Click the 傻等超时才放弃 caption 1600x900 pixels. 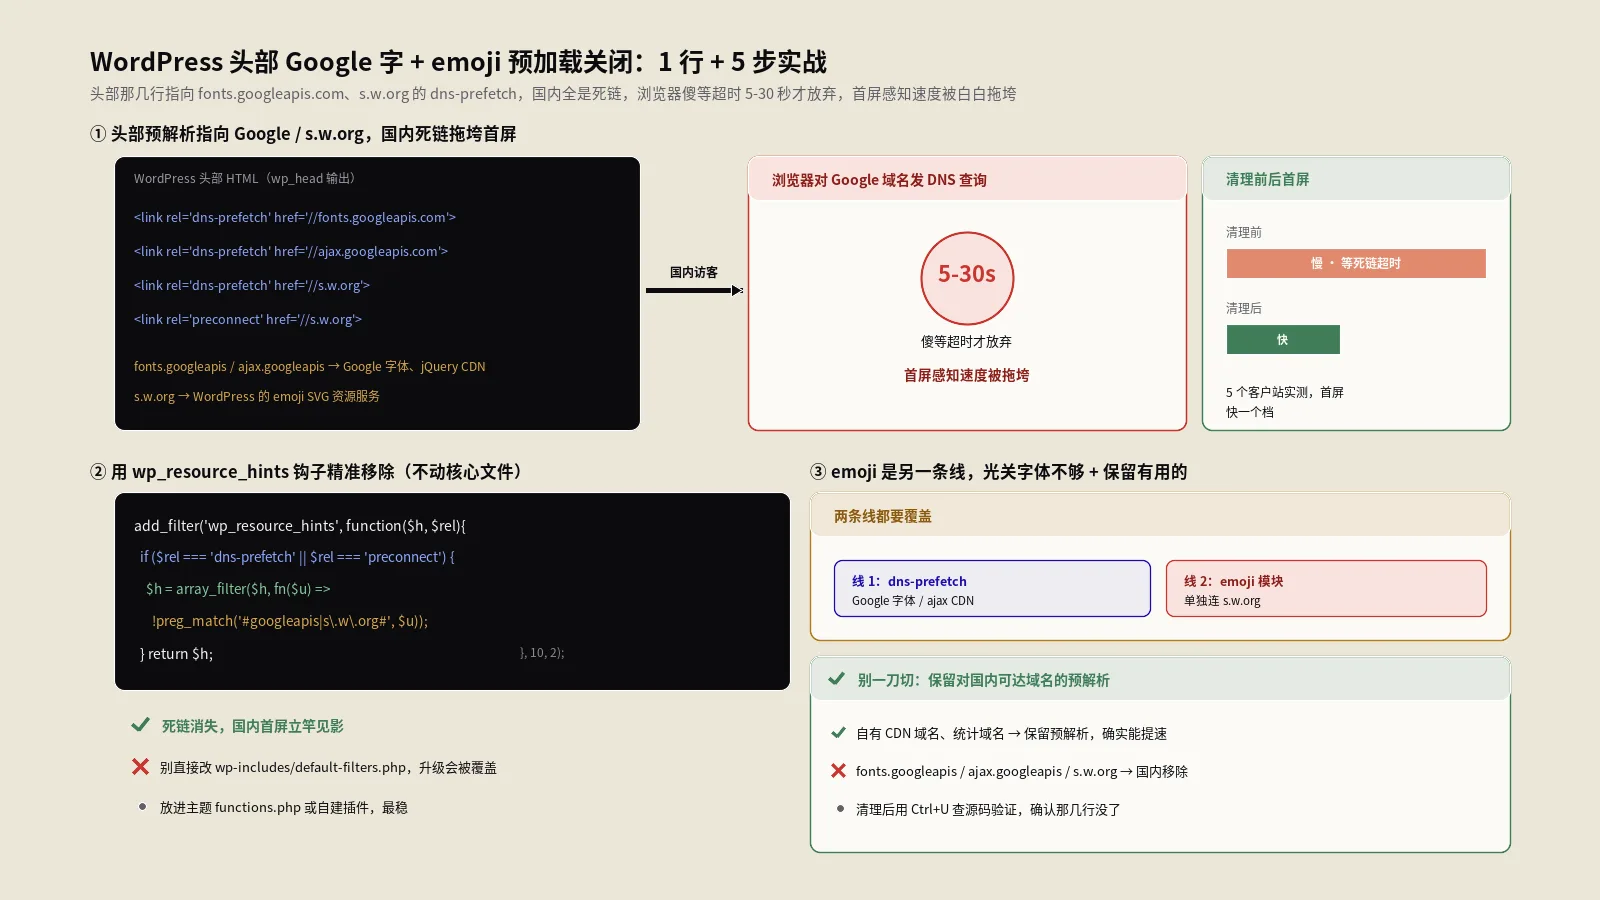[x=967, y=341]
